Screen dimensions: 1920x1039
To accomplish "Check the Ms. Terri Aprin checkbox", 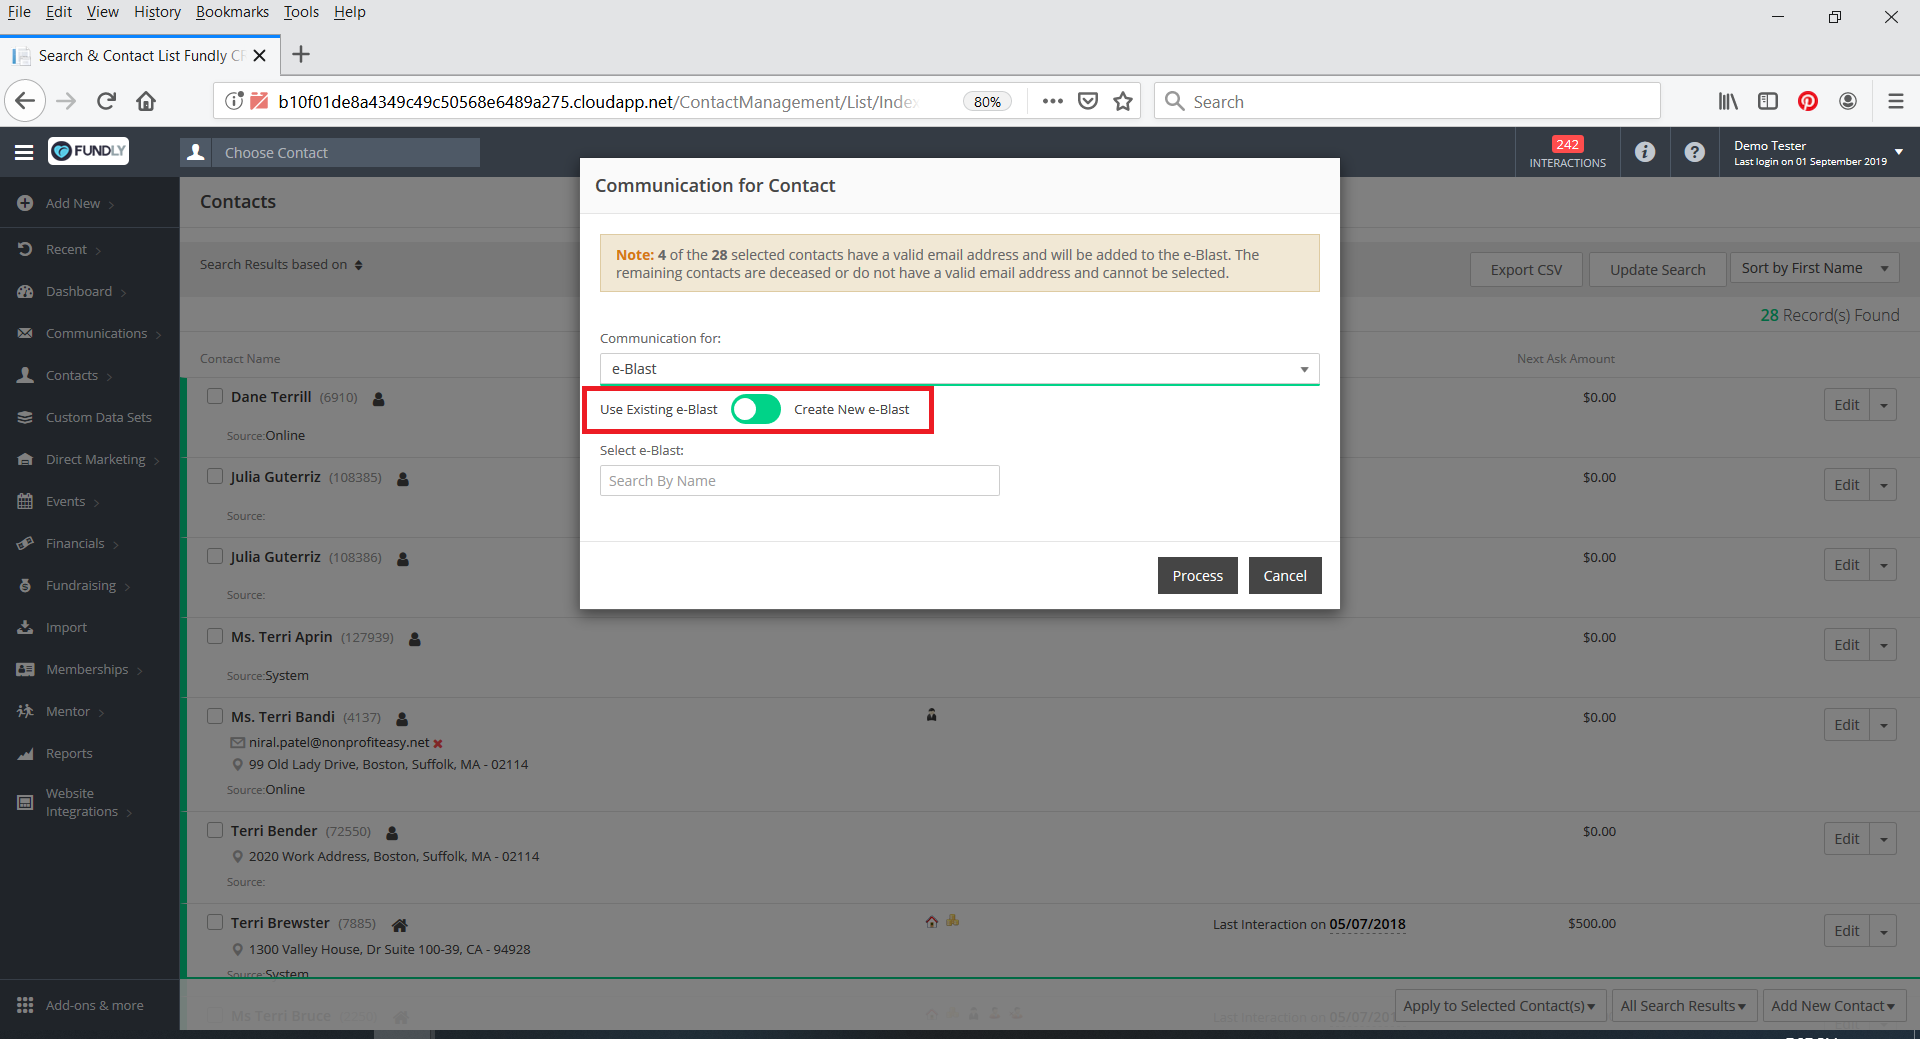I will (215, 636).
